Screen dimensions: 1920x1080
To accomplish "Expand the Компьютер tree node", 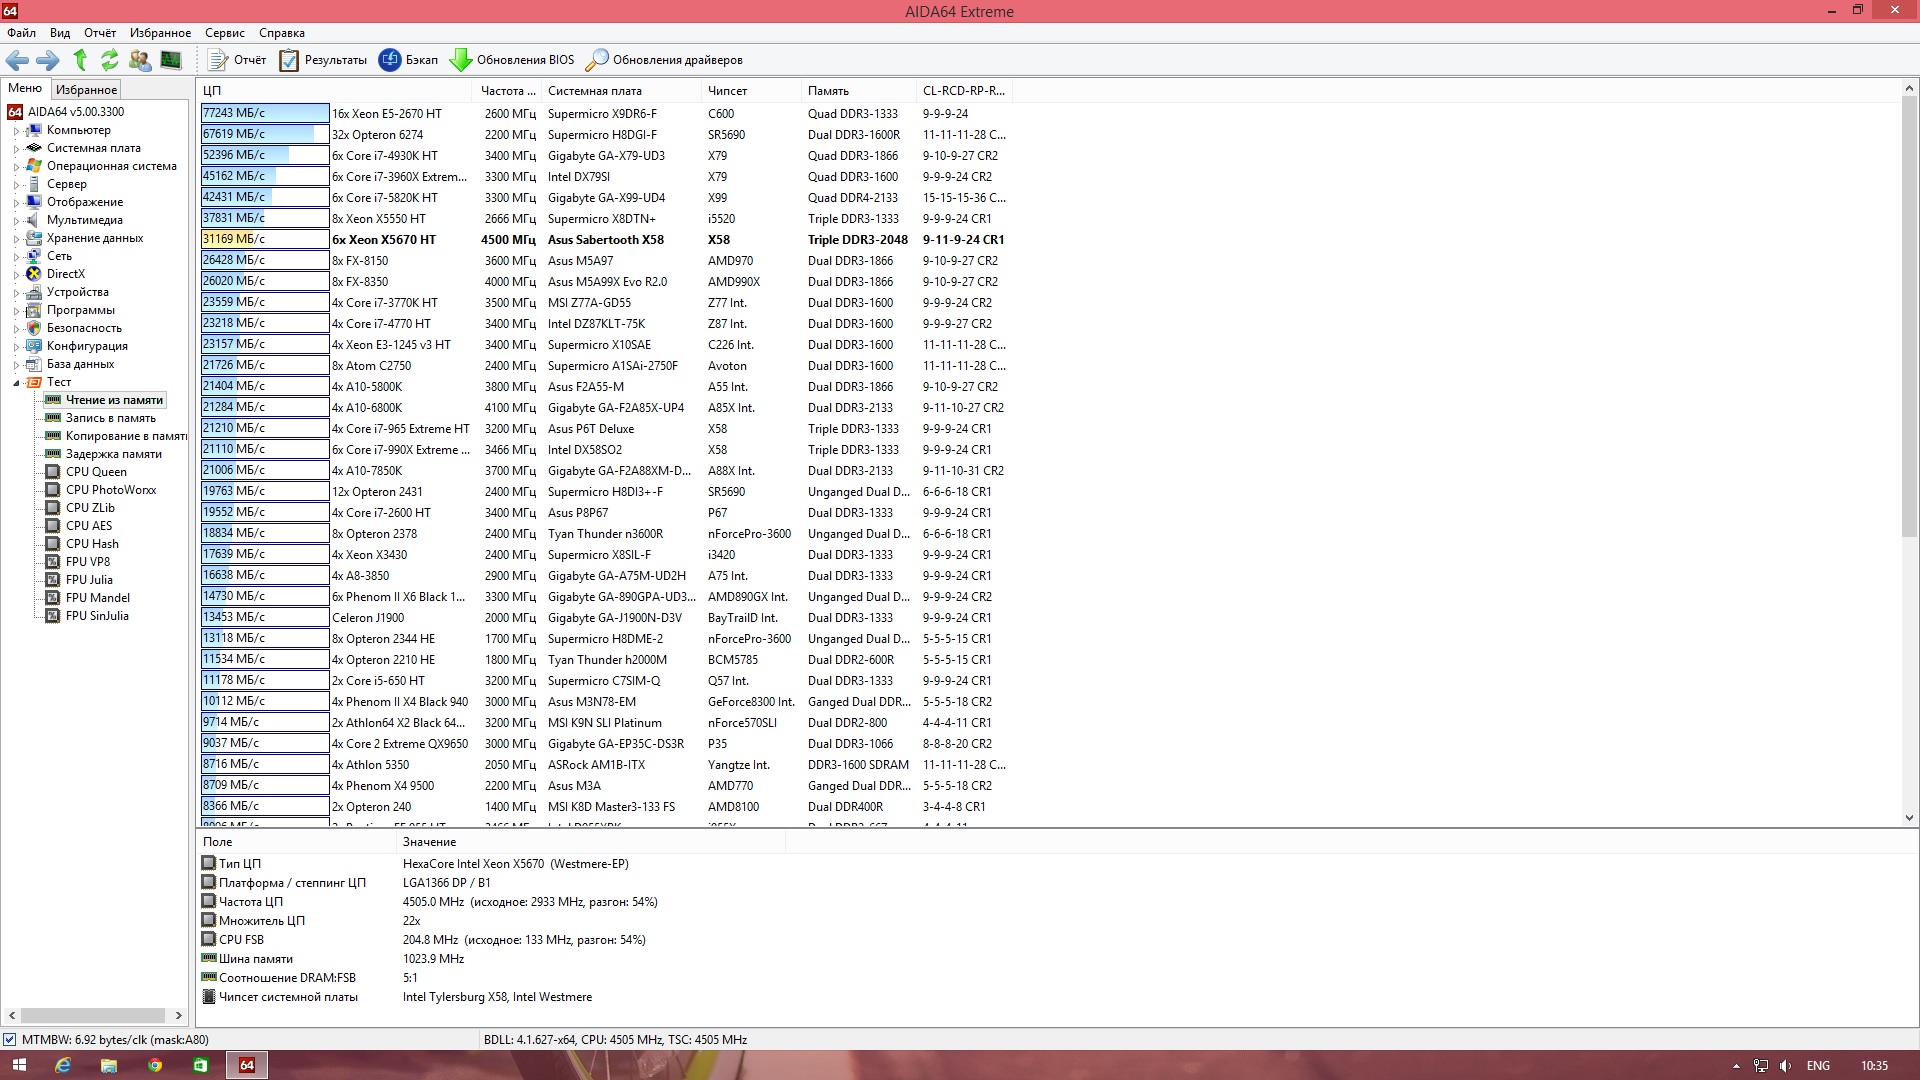I will pyautogui.click(x=16, y=131).
